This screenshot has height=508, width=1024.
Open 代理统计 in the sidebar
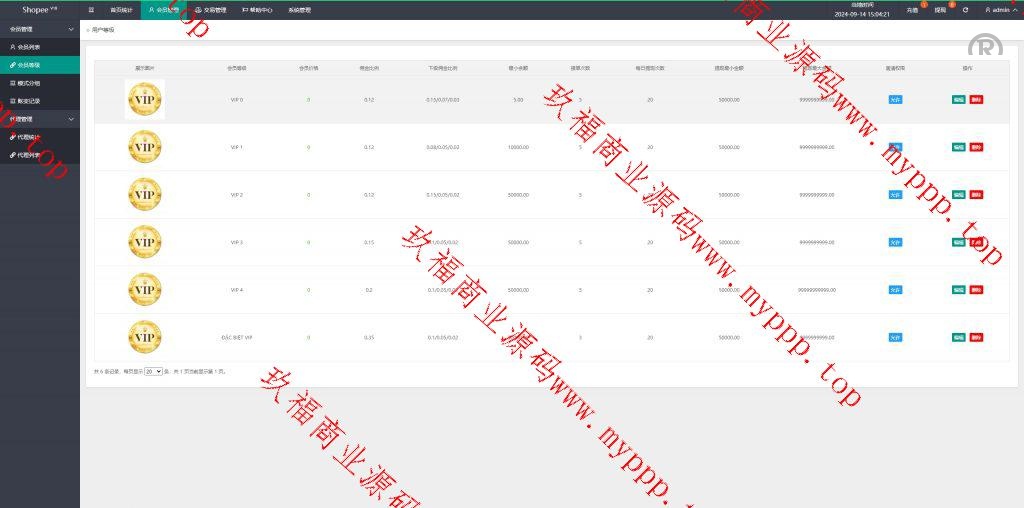tap(29, 137)
